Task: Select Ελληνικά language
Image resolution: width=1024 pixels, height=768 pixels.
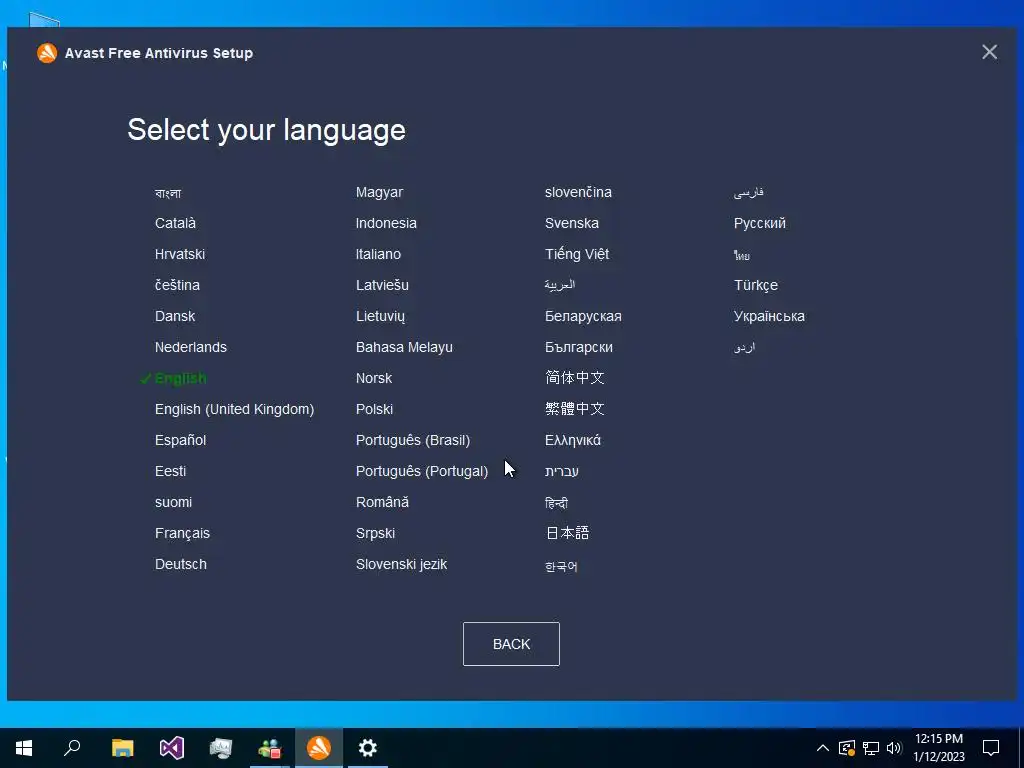Action: 573,440
